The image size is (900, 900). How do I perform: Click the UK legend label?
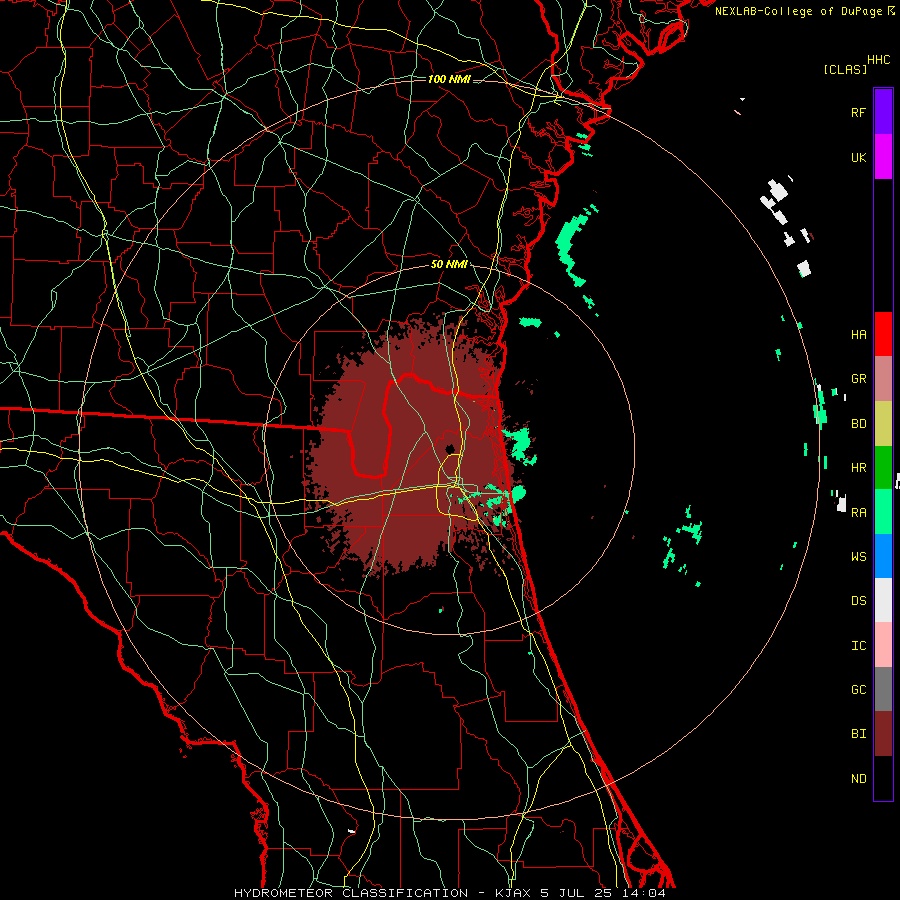click(858, 157)
